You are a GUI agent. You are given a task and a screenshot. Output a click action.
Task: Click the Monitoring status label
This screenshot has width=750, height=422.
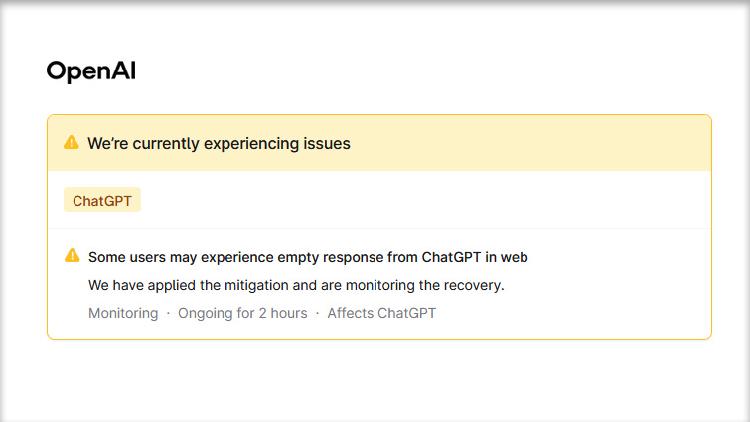(123, 313)
